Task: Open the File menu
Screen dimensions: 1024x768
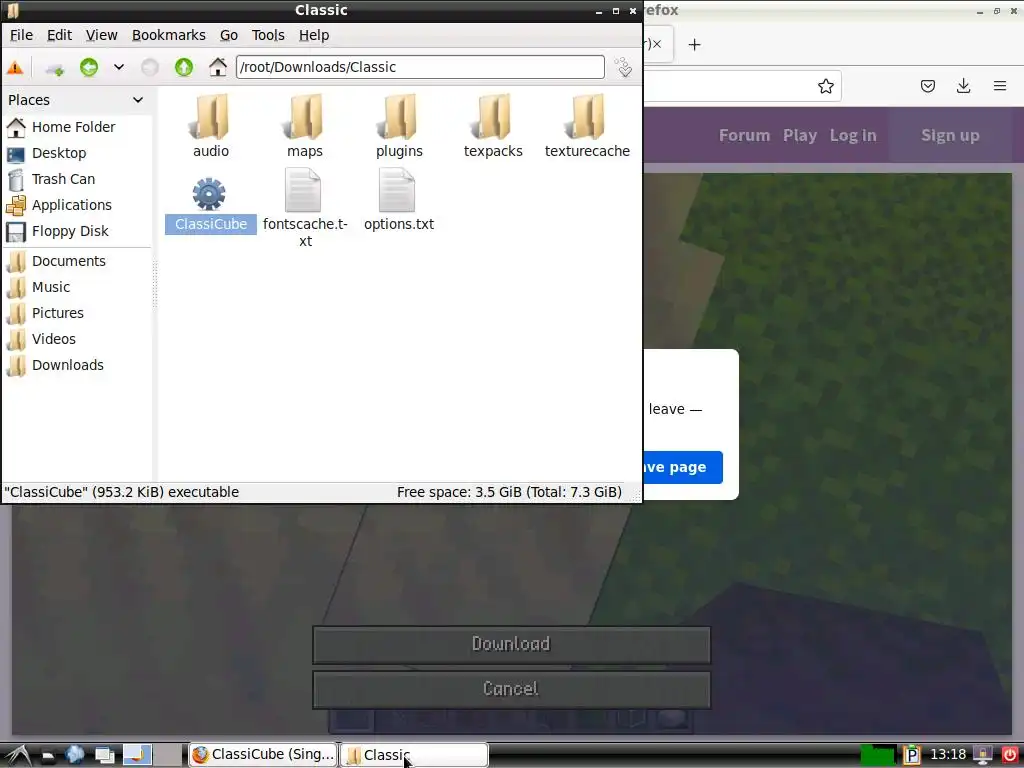Action: pyautogui.click(x=21, y=35)
